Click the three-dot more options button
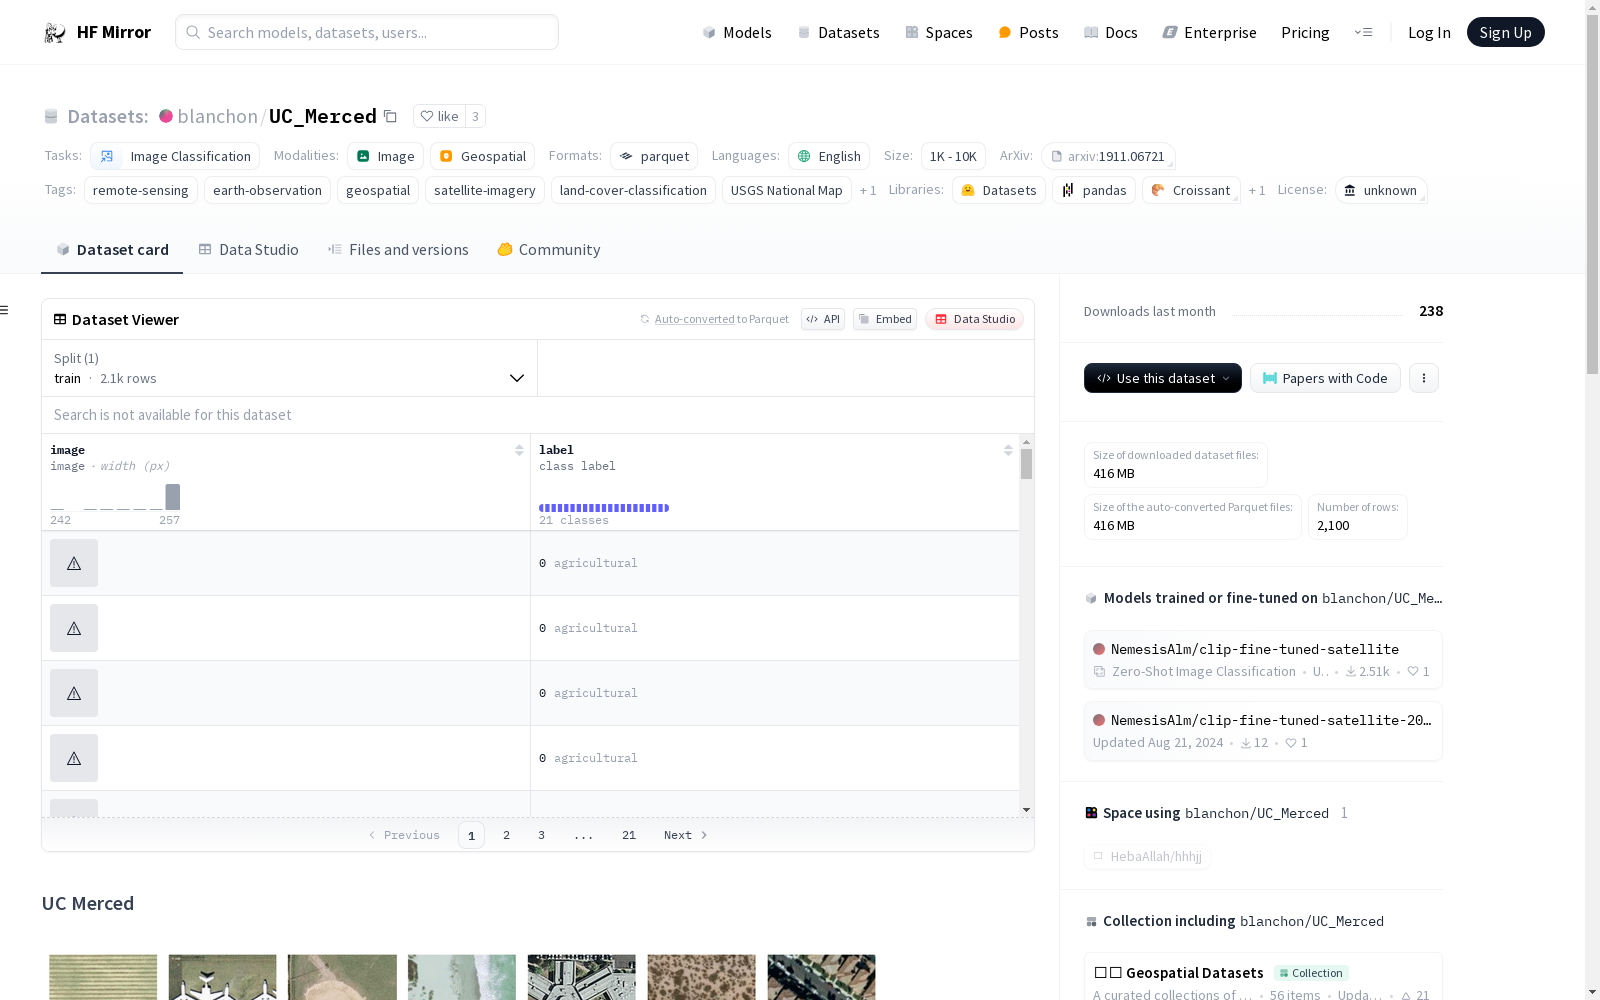 pos(1424,378)
